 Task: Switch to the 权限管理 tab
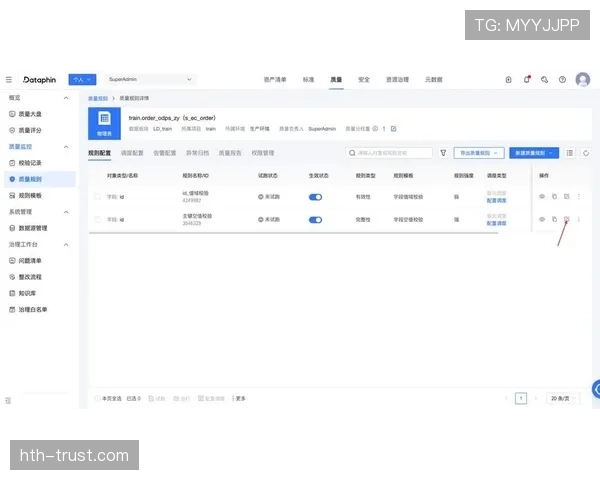(x=263, y=153)
